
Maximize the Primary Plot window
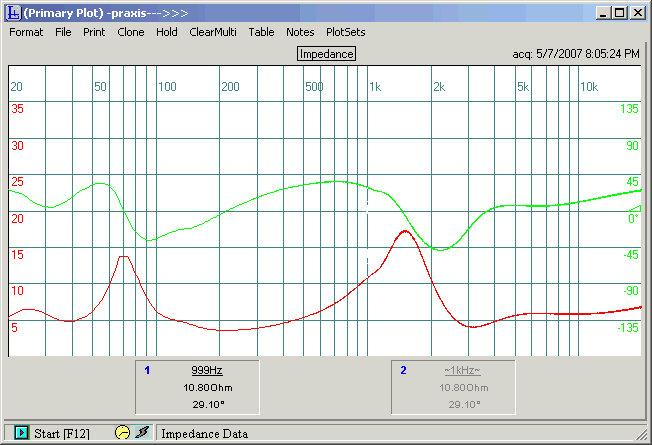[x=620, y=12]
